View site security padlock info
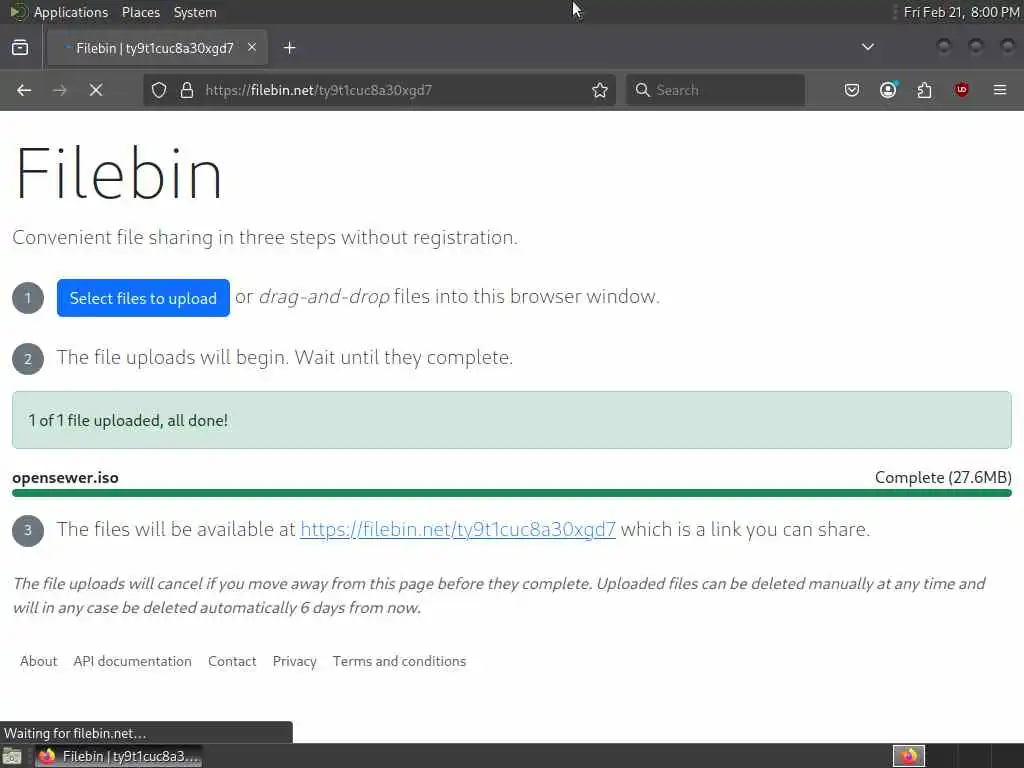 tap(187, 90)
